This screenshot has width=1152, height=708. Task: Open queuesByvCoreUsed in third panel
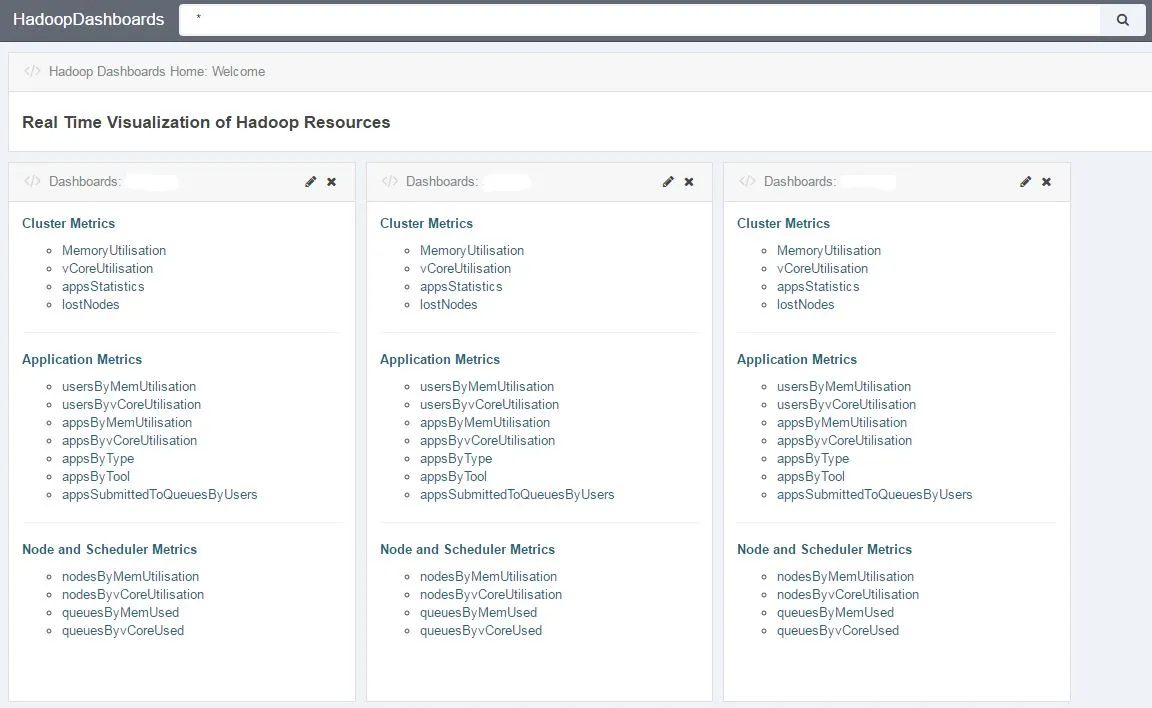point(838,631)
